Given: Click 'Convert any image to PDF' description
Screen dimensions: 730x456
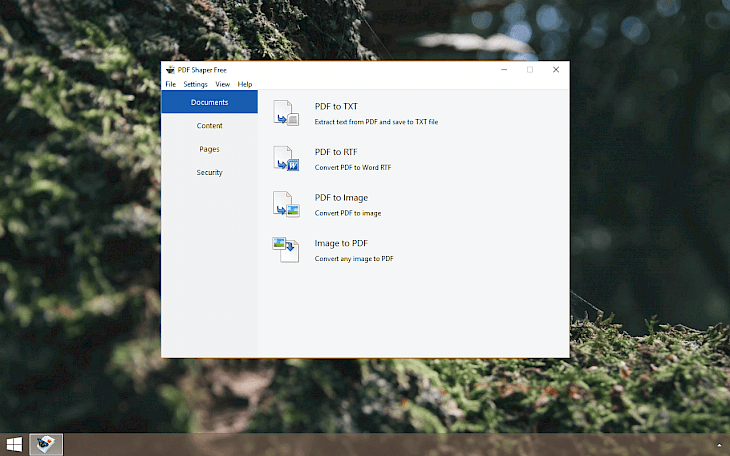Looking at the screenshot, I should 354,259.
